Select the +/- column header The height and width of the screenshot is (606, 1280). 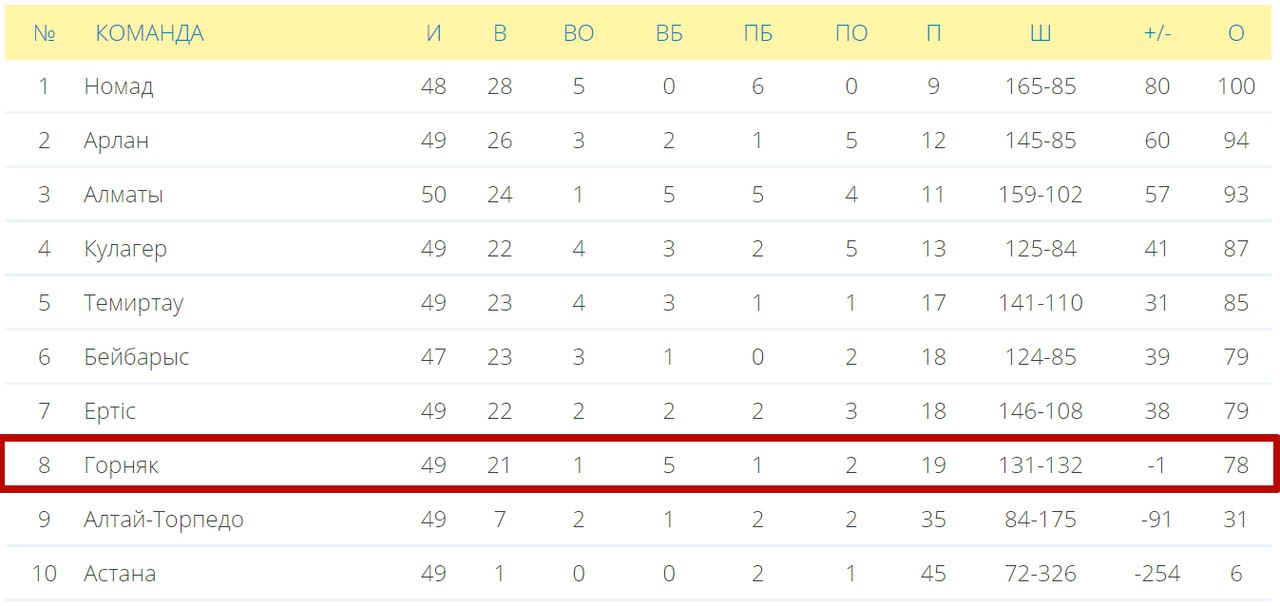1157,33
